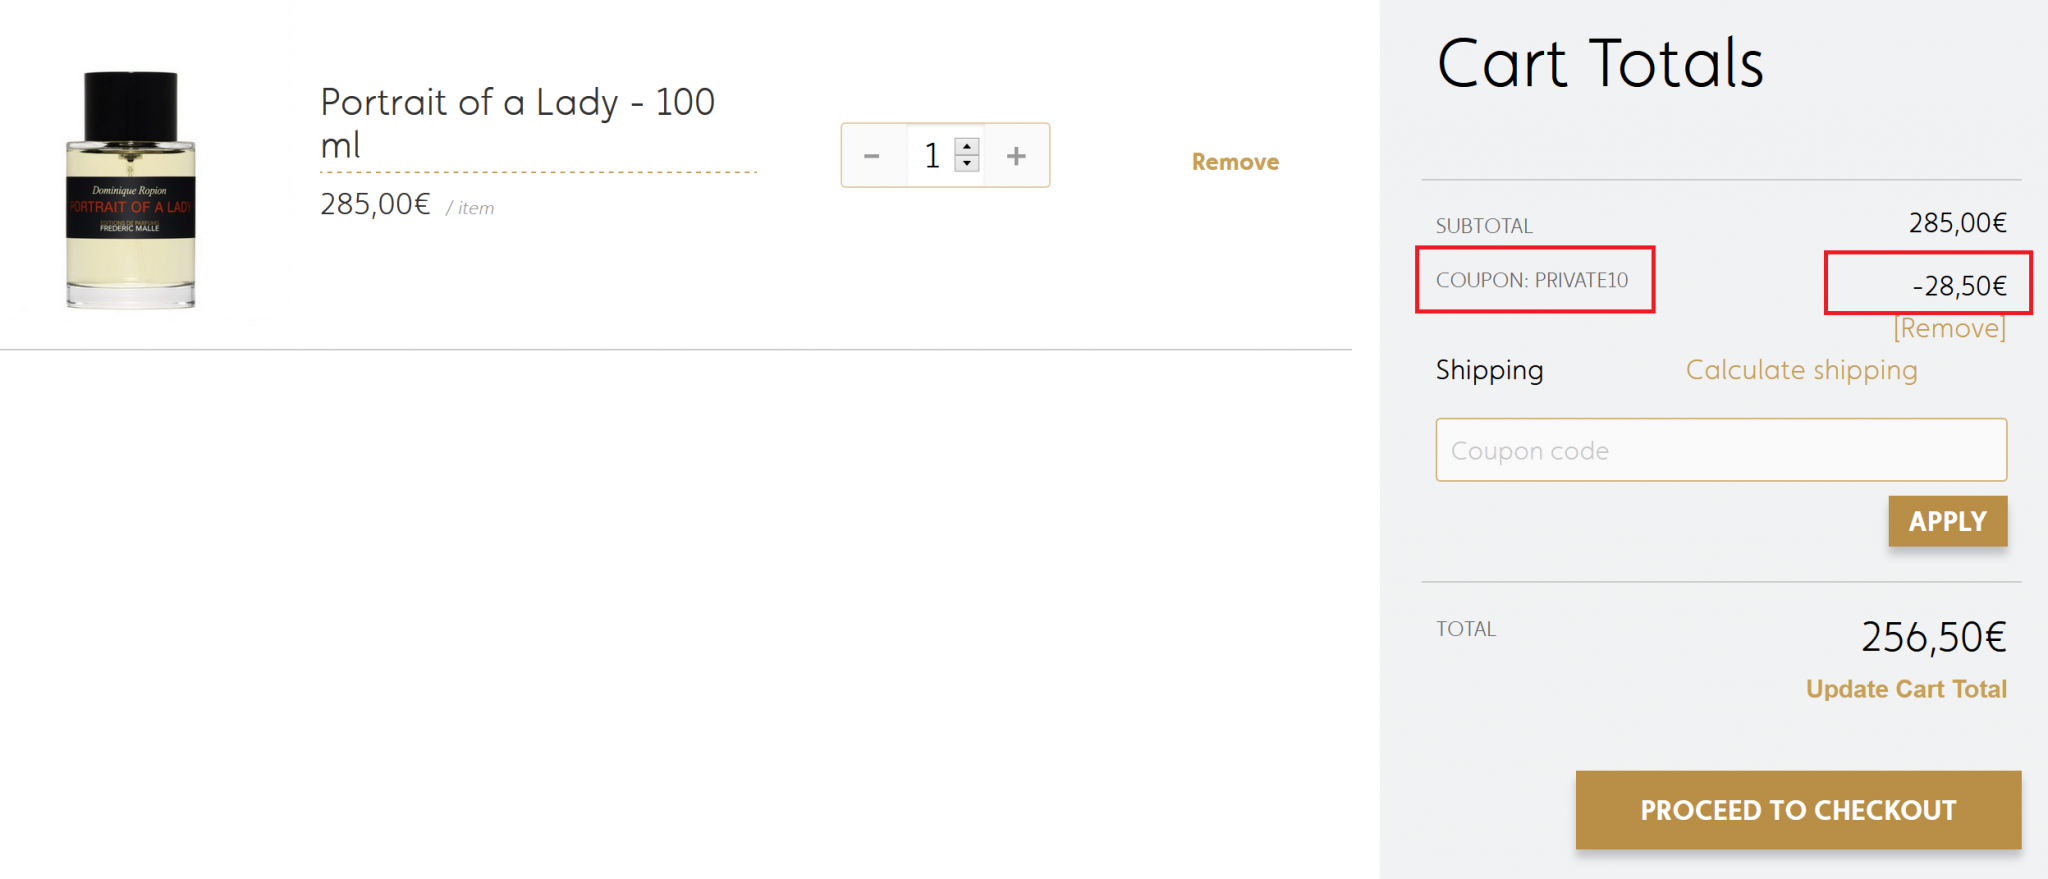Image resolution: width=2048 pixels, height=879 pixels.
Task: Click the Cart Totals heading
Action: (x=1600, y=64)
